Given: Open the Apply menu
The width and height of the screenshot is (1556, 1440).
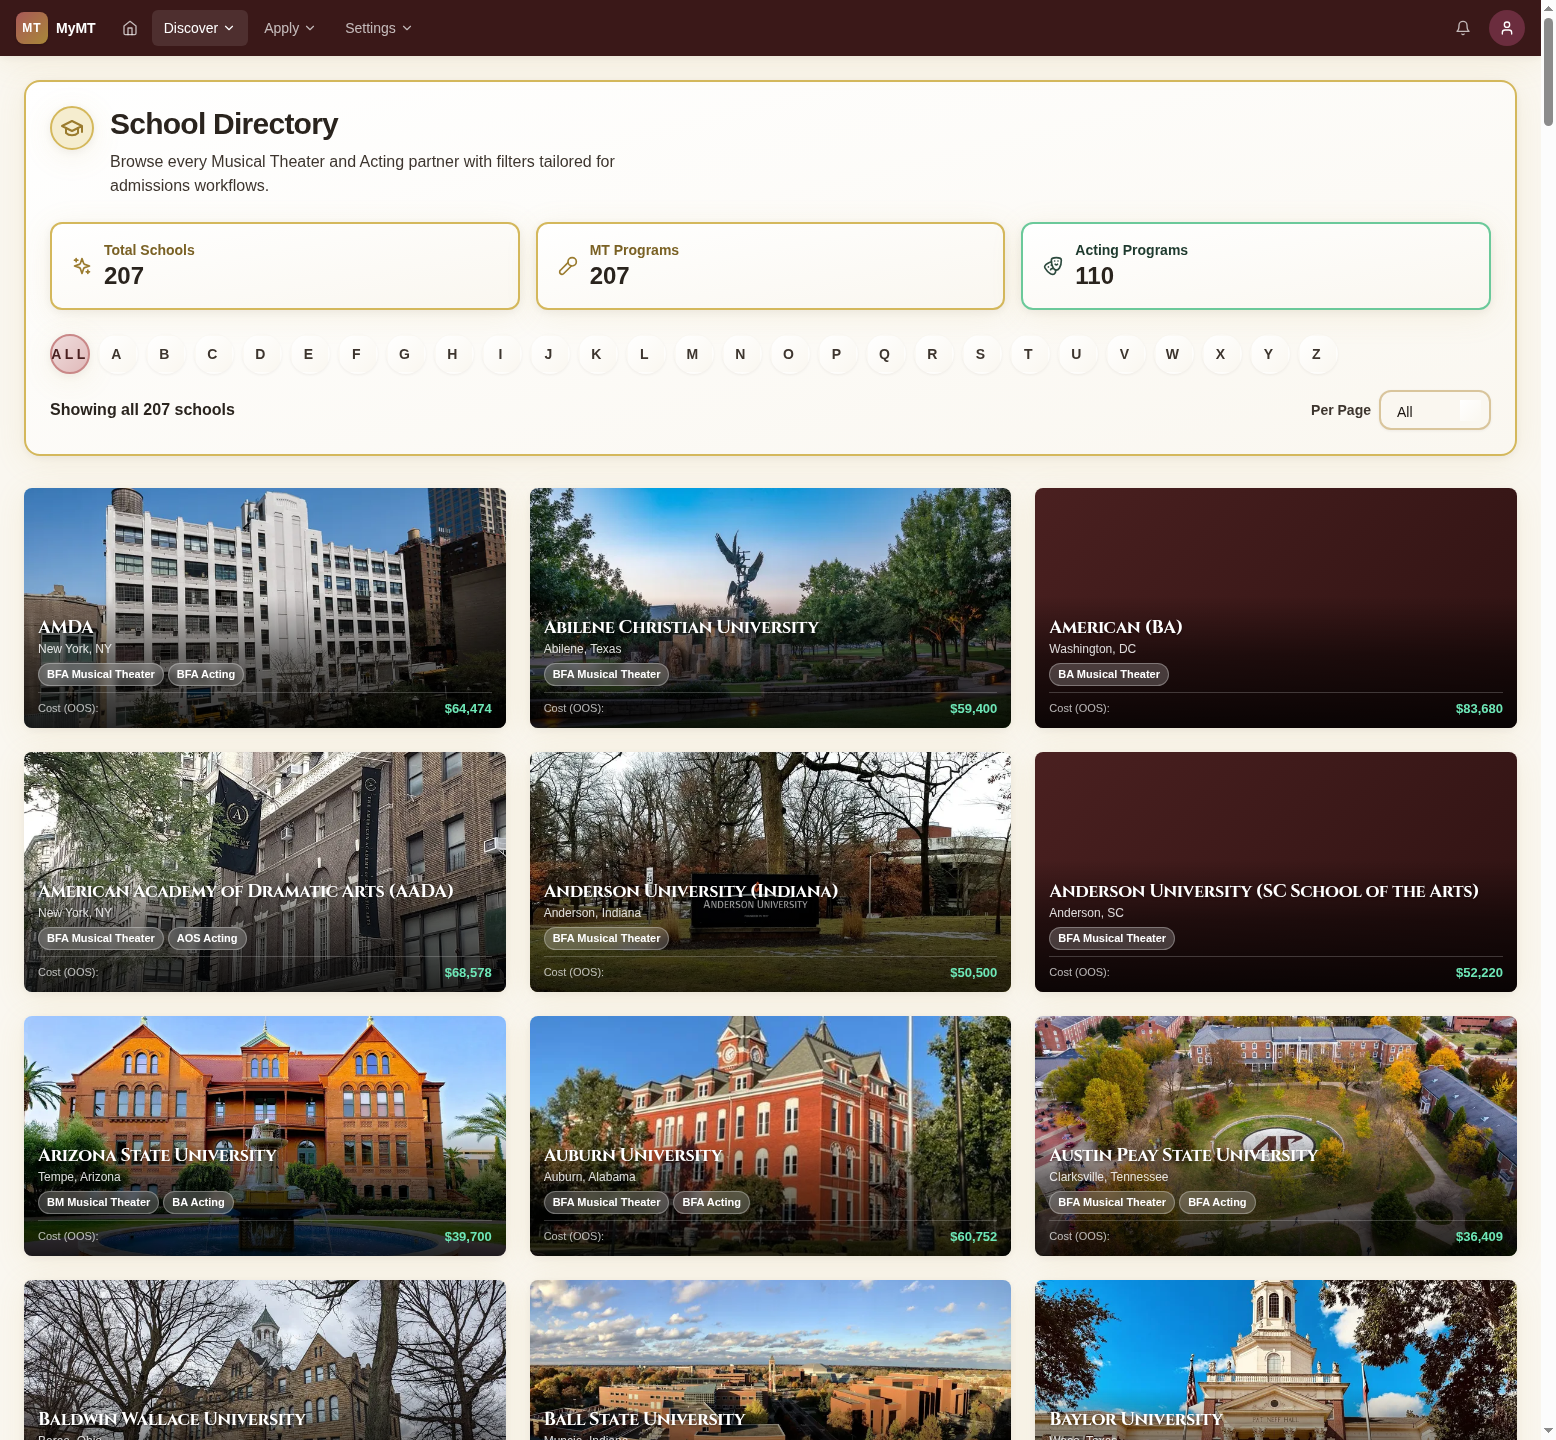Looking at the screenshot, I should pyautogui.click(x=289, y=28).
